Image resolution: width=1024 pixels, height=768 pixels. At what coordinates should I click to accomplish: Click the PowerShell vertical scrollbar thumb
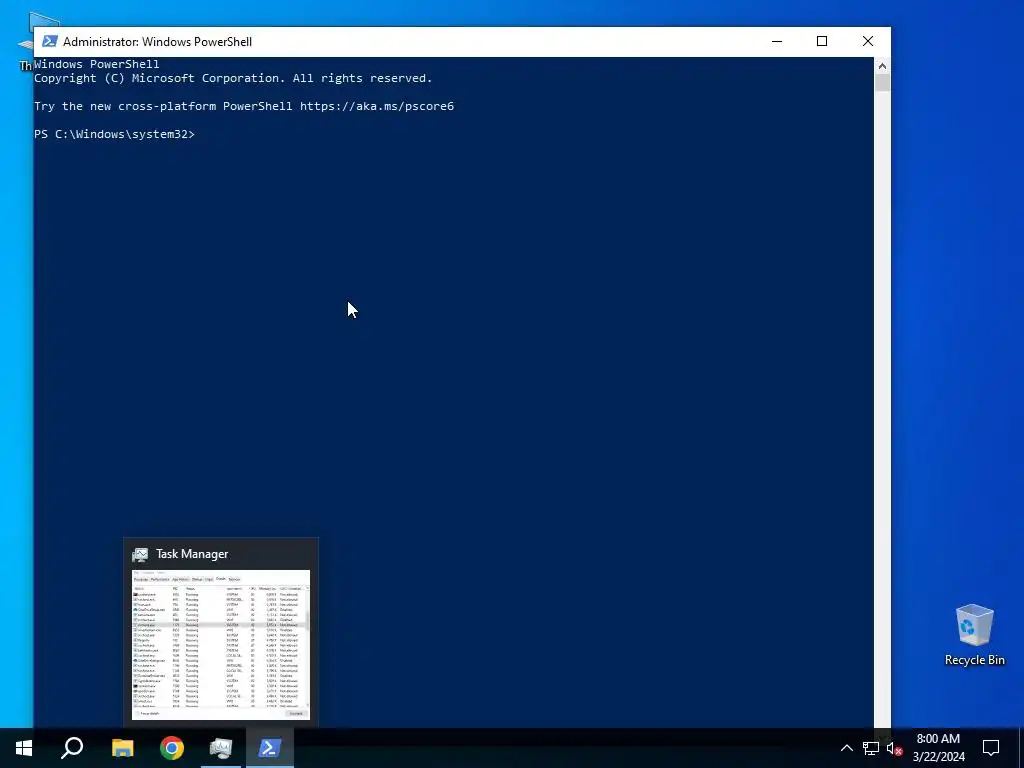(x=882, y=83)
